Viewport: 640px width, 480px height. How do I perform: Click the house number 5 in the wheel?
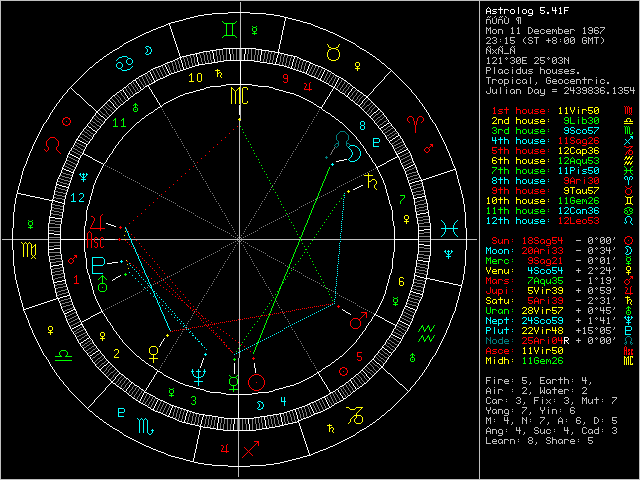pos(359,357)
